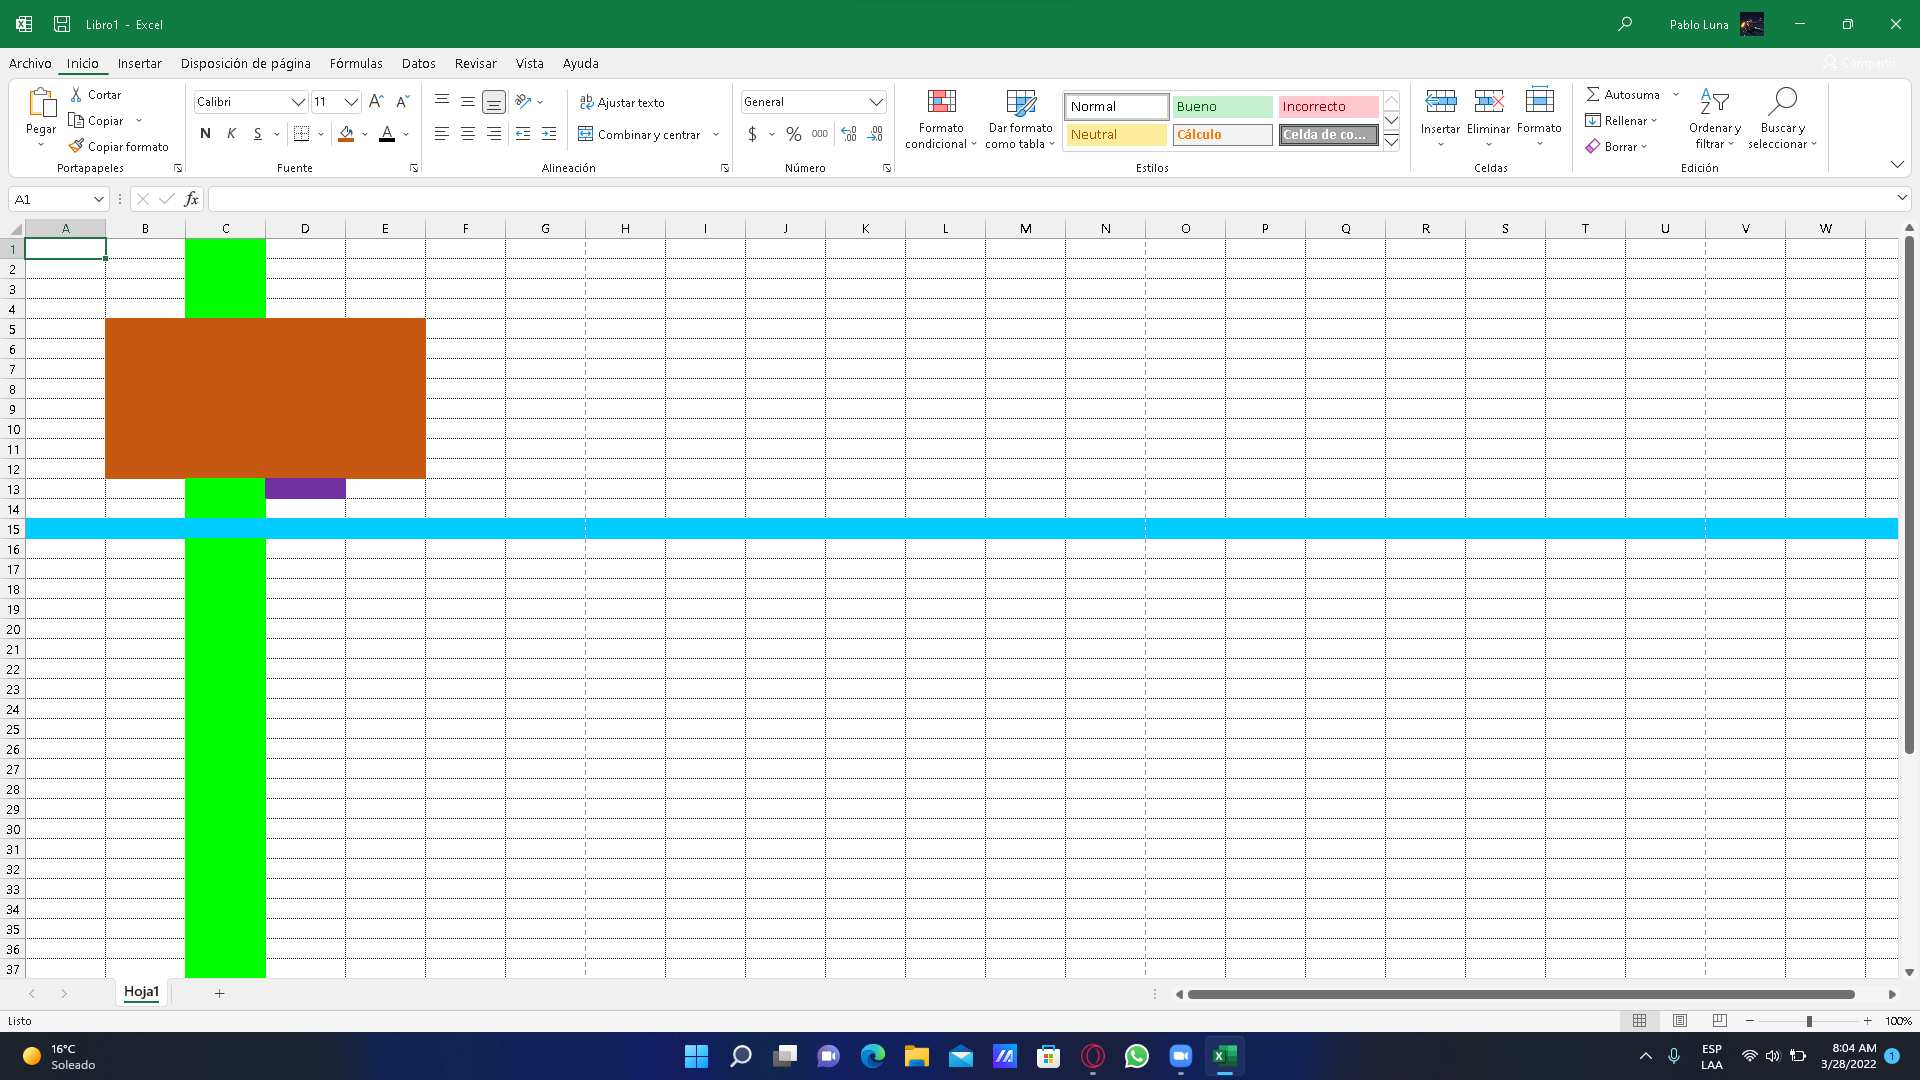This screenshot has height=1080, width=1920.
Task: Select the Hoja1 sheet tab
Action: (x=141, y=992)
